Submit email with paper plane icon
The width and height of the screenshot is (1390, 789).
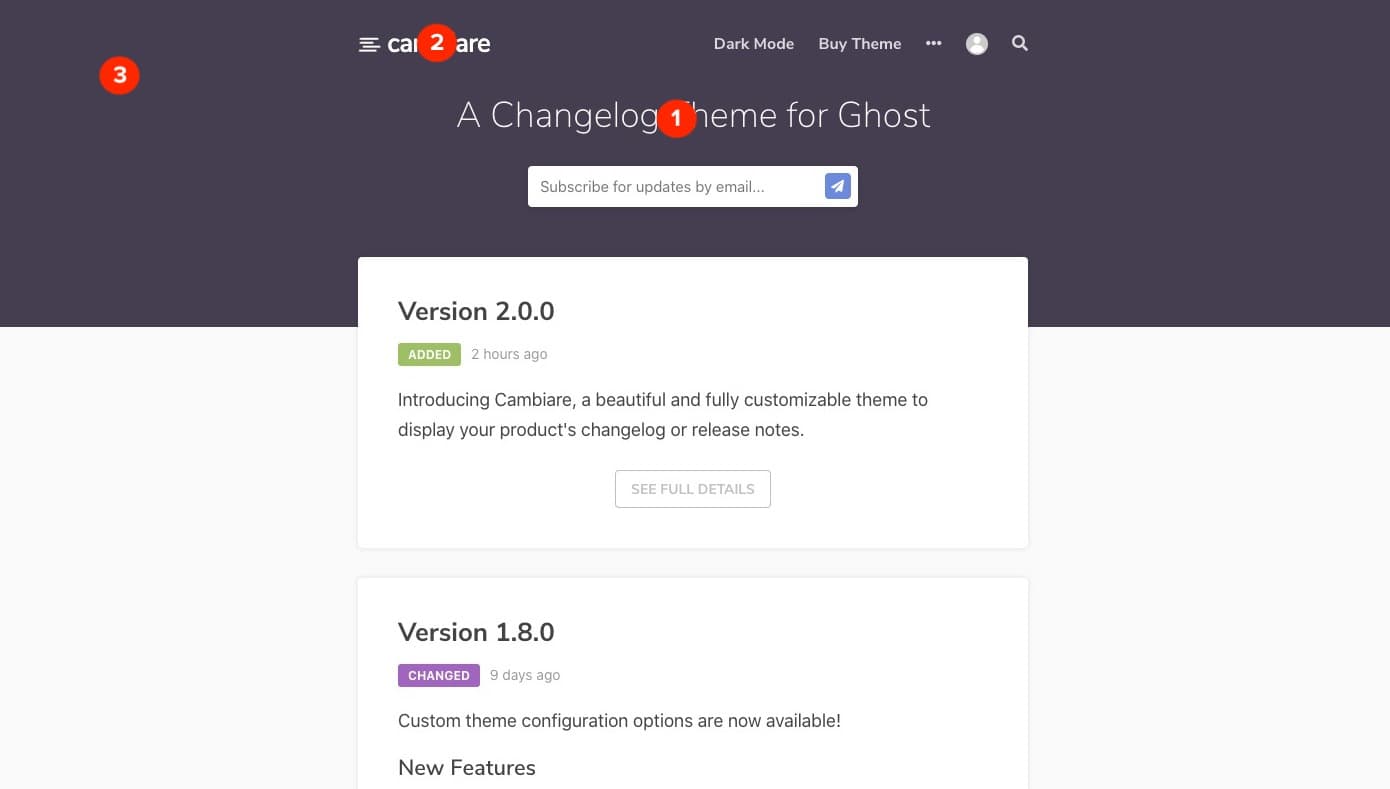[838, 186]
